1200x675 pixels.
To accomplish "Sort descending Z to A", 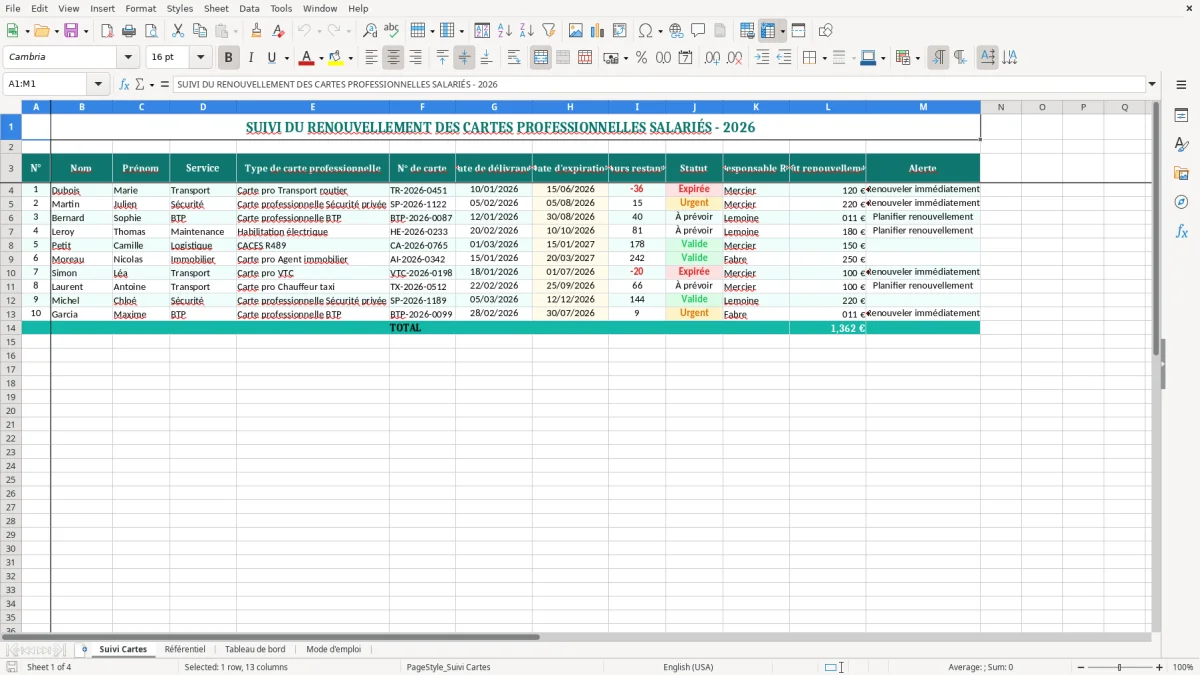I will click(x=527, y=31).
